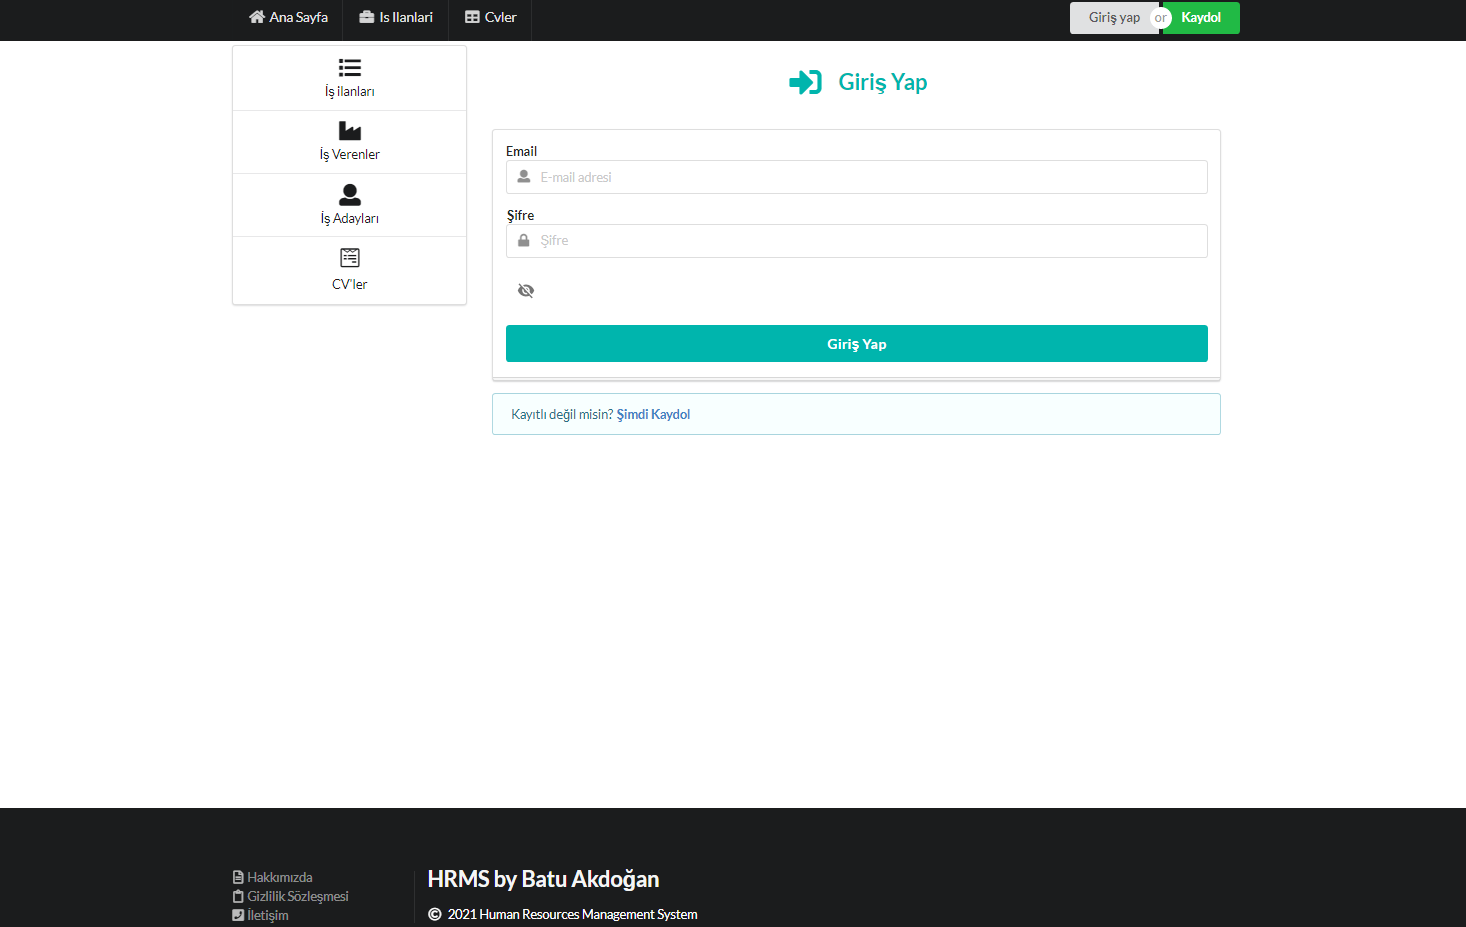This screenshot has height=927, width=1466.
Task: Click the document icon above CV'ler
Action: [x=350, y=258]
